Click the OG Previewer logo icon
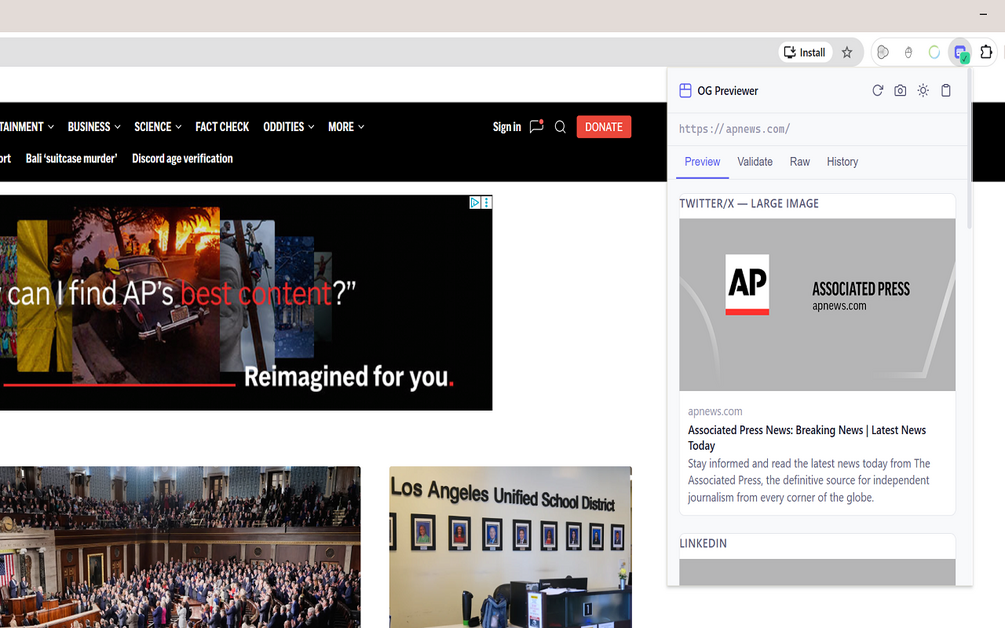Screen dimensions: 1005x628 click(685, 90)
